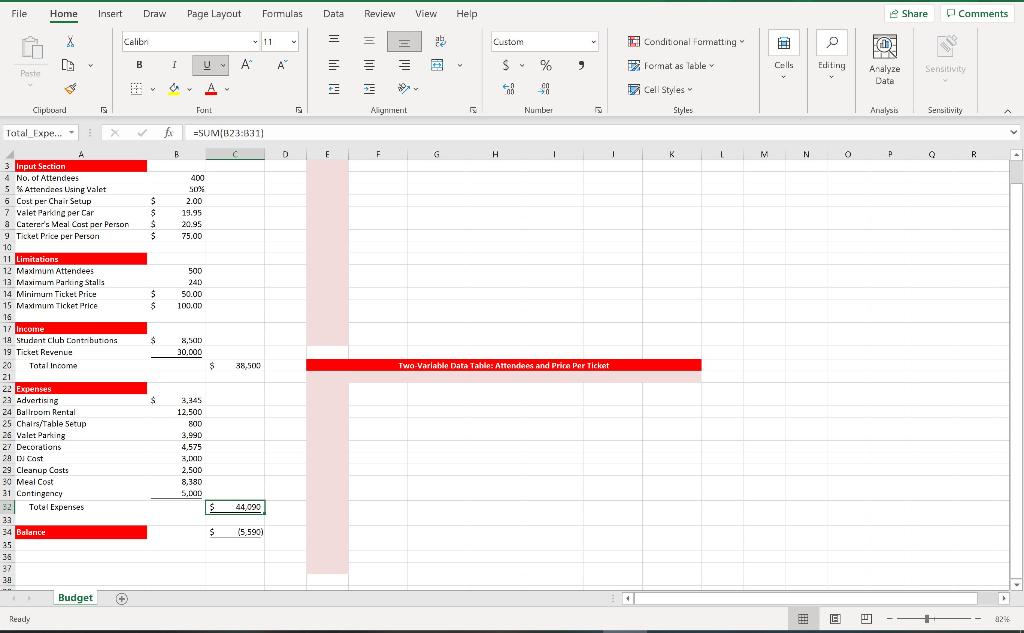The width and height of the screenshot is (1024, 633).
Task: Toggle italic formatting
Action: [172, 64]
